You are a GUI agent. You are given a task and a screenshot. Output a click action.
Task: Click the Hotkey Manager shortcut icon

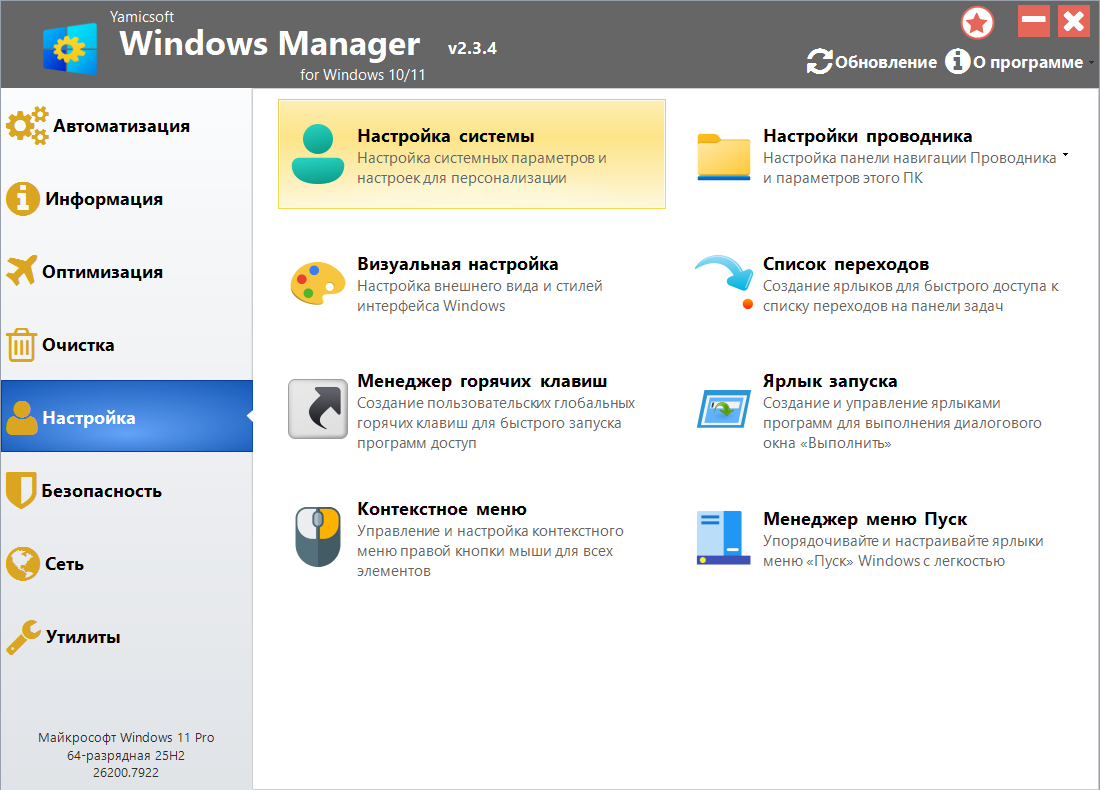pyautogui.click(x=317, y=409)
